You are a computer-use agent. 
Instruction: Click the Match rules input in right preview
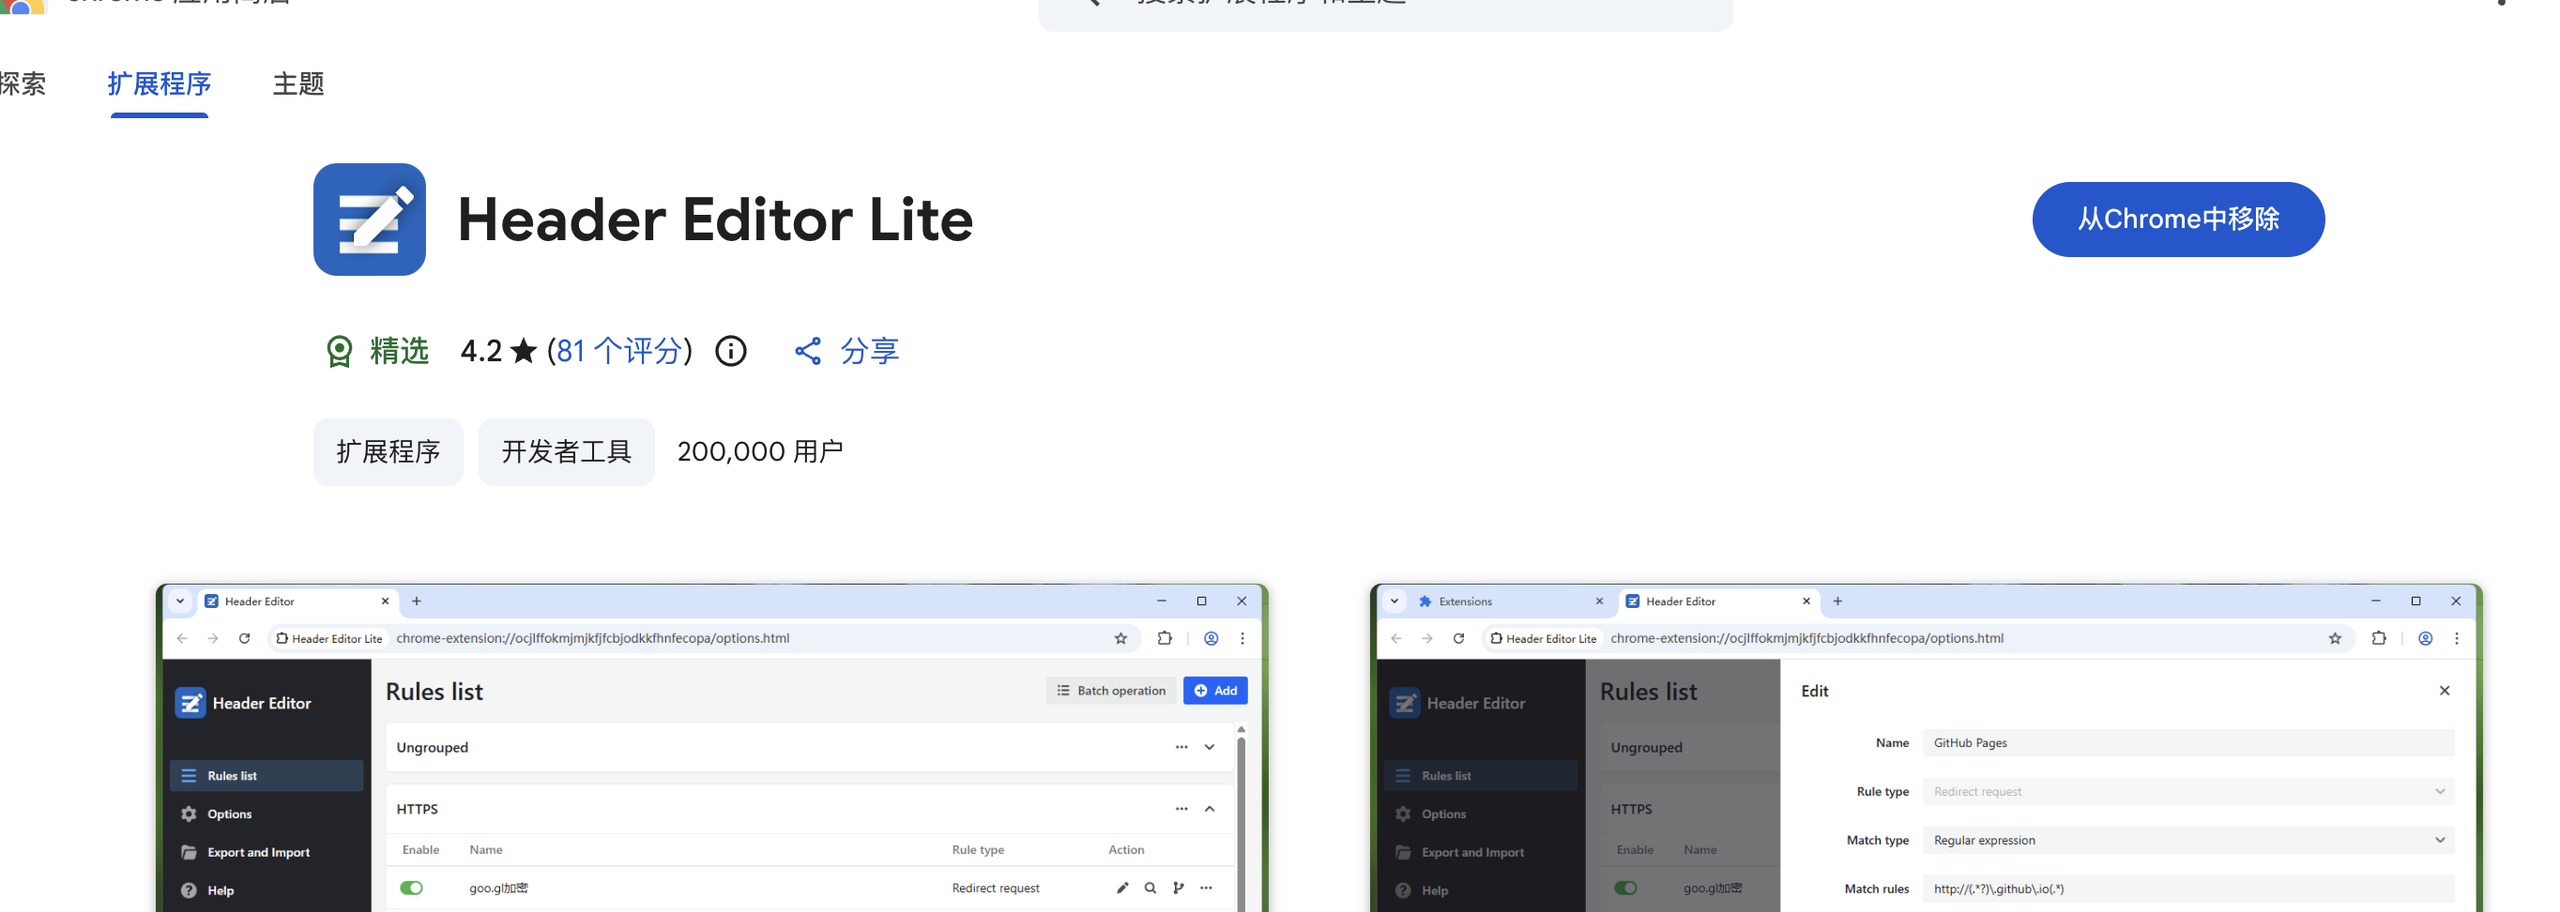[x=2188, y=889]
